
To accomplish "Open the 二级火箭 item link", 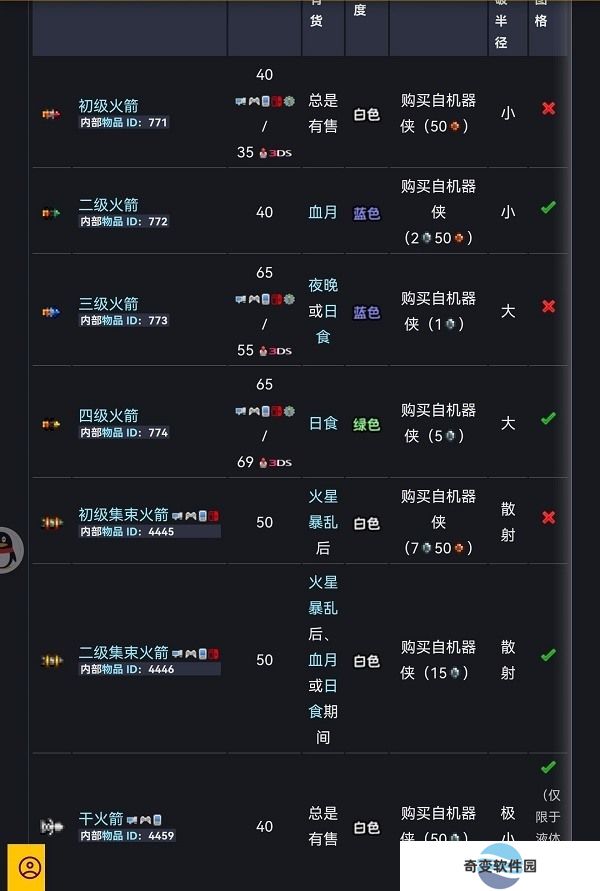I will [109, 205].
